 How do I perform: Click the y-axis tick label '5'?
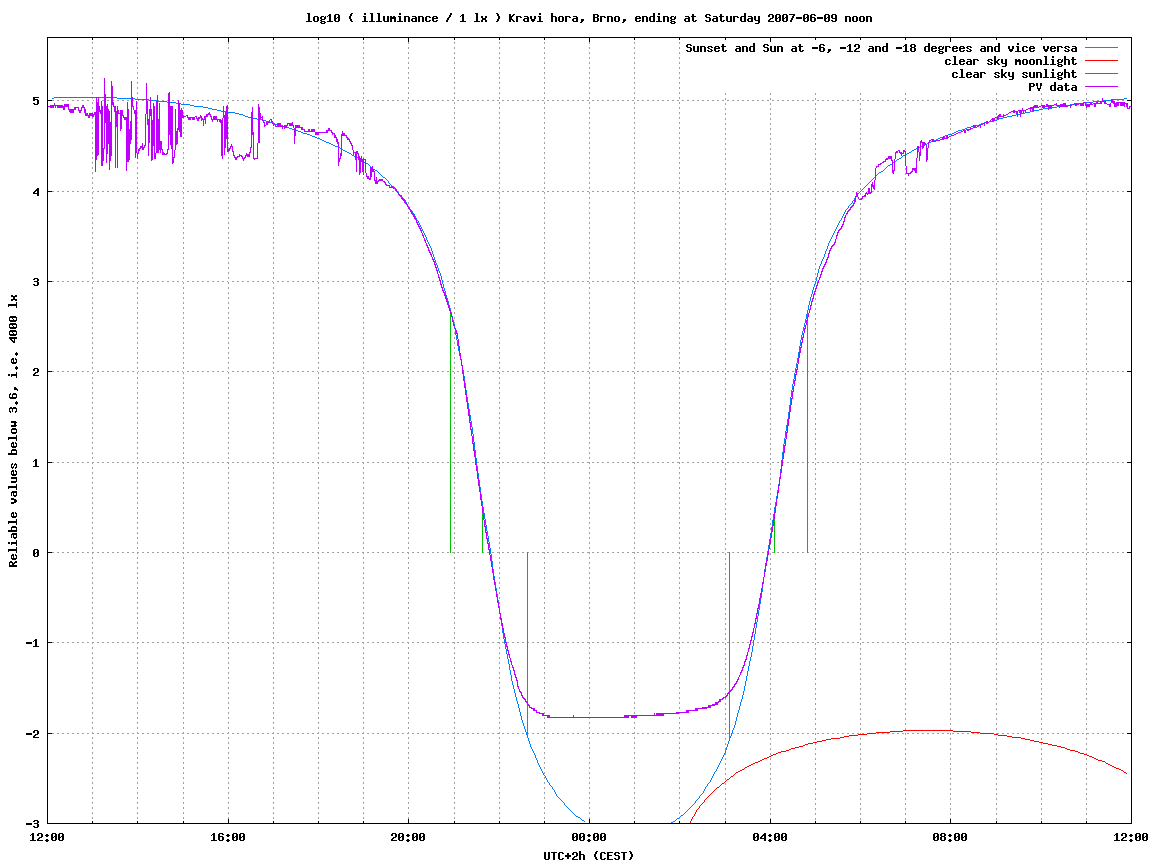click(35, 101)
